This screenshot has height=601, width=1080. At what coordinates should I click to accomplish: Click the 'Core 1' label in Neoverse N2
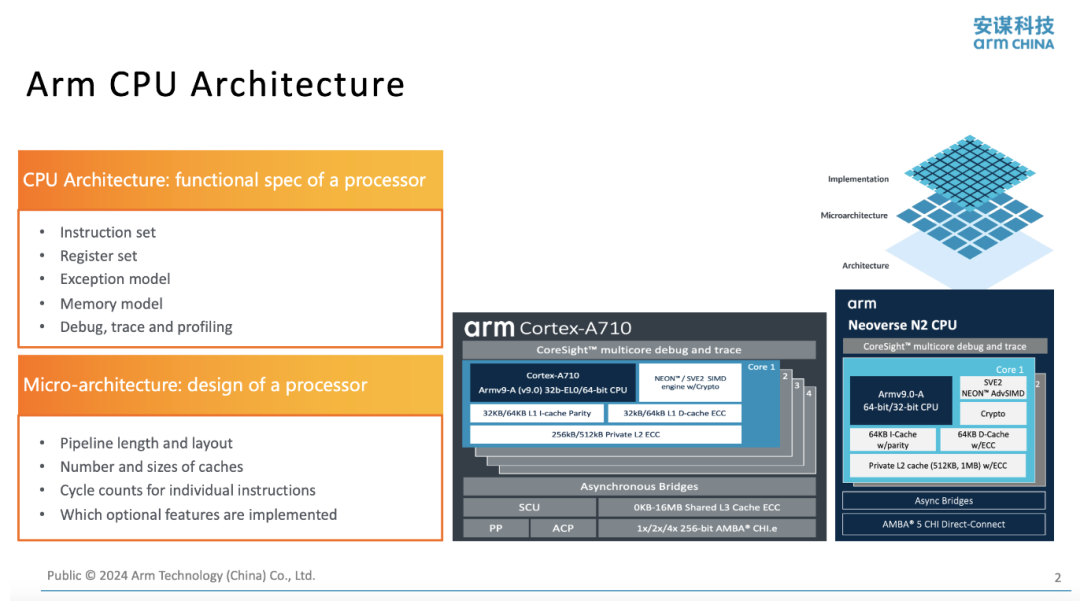pos(1010,370)
